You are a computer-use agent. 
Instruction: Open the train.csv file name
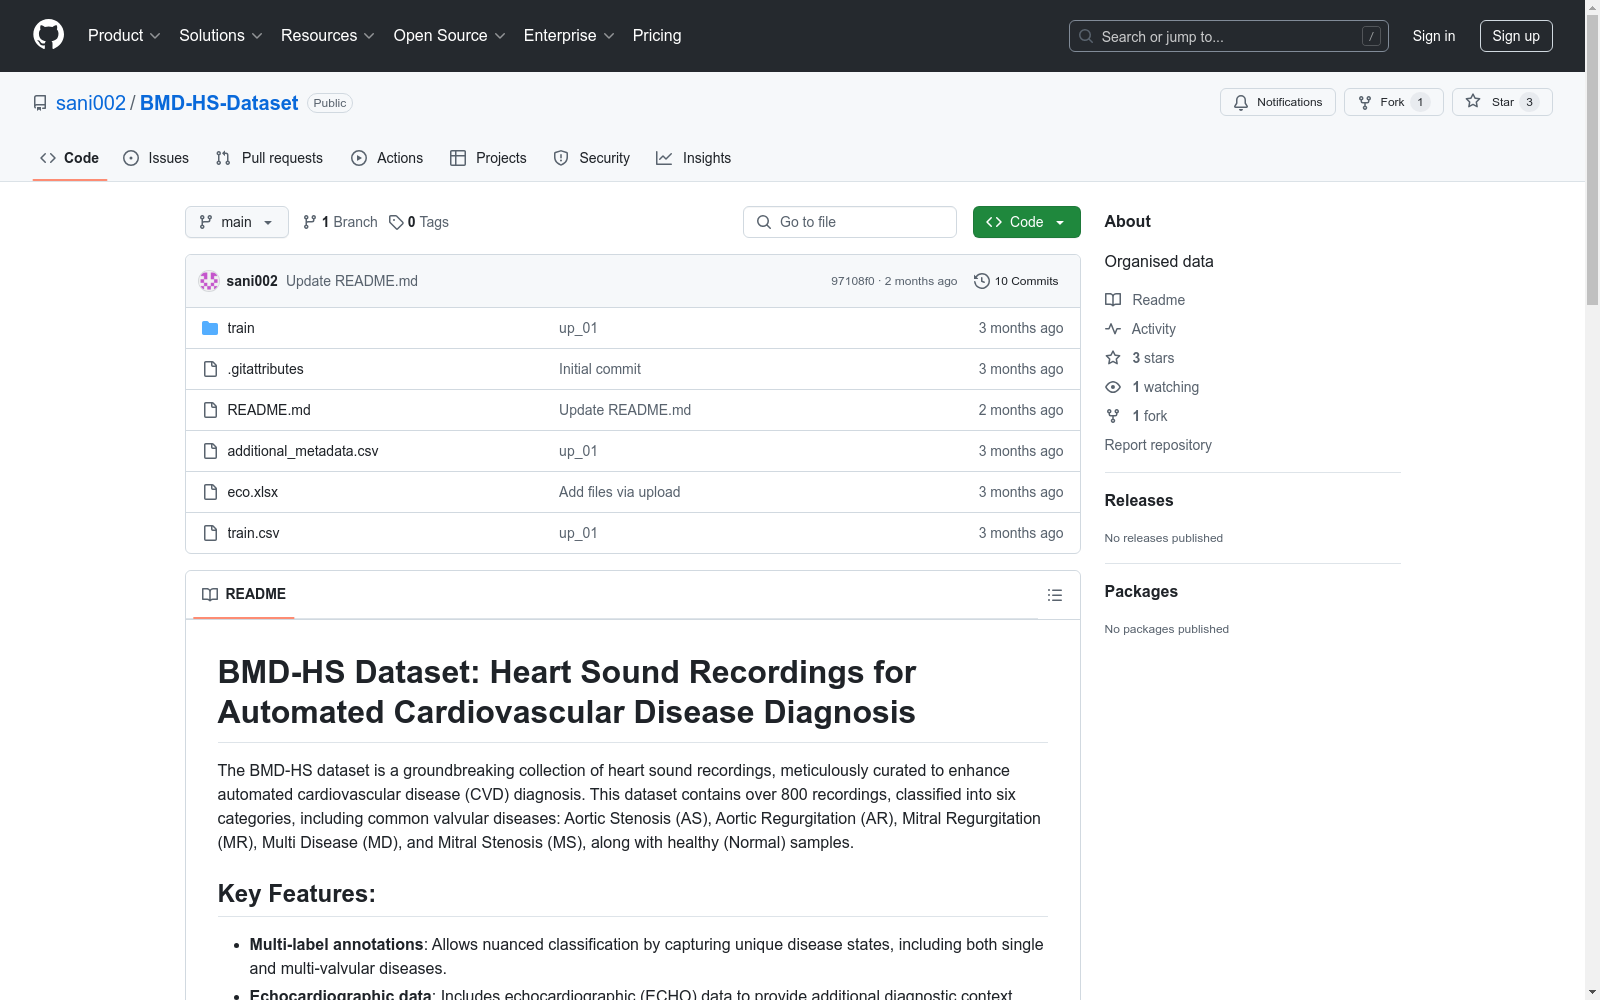point(253,533)
